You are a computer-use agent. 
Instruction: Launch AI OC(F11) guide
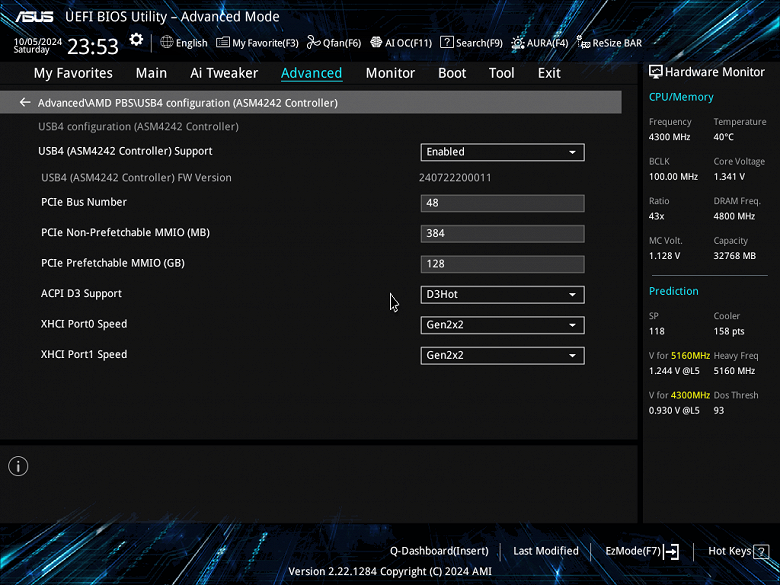tap(401, 43)
